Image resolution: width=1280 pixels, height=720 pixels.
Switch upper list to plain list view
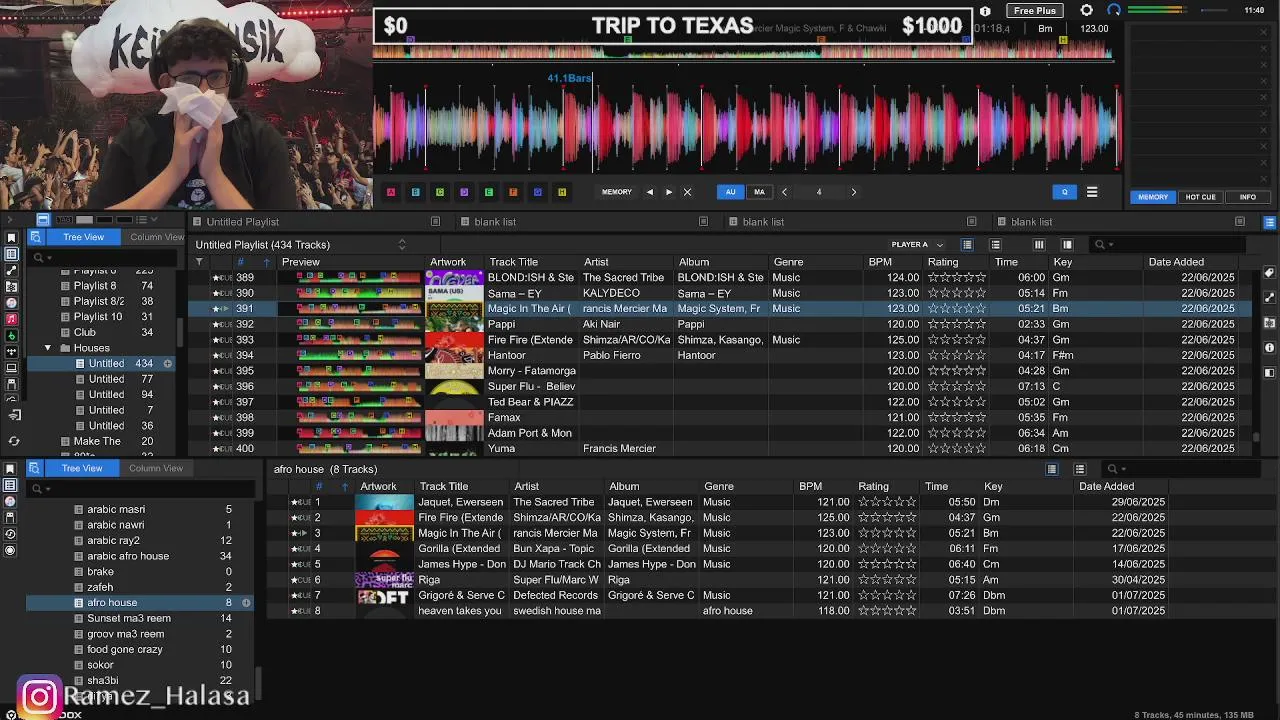click(995, 245)
